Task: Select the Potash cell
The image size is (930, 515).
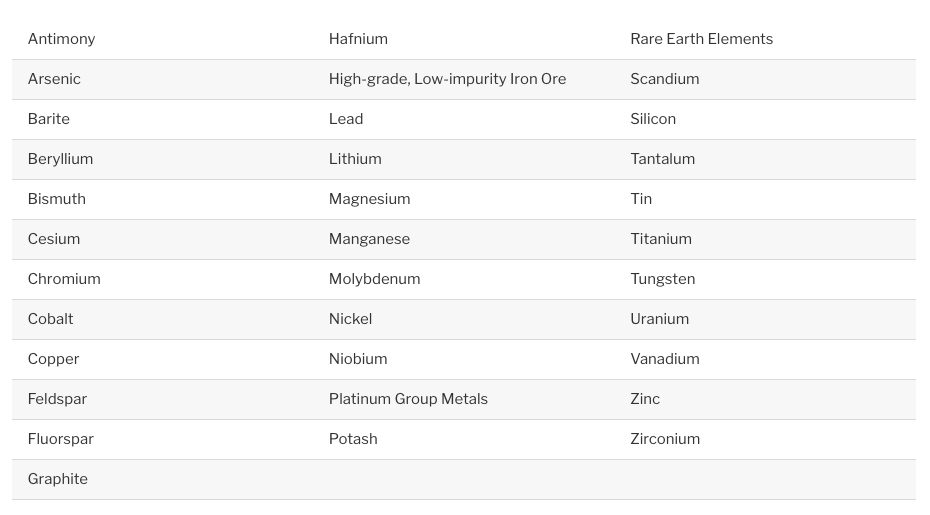Action: 353,439
